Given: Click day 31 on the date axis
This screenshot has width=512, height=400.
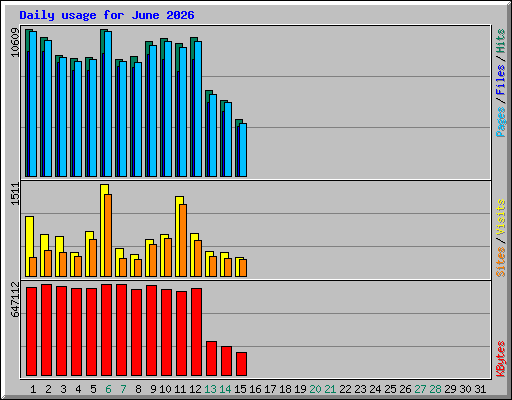Looking at the screenshot, I should coord(480,389).
